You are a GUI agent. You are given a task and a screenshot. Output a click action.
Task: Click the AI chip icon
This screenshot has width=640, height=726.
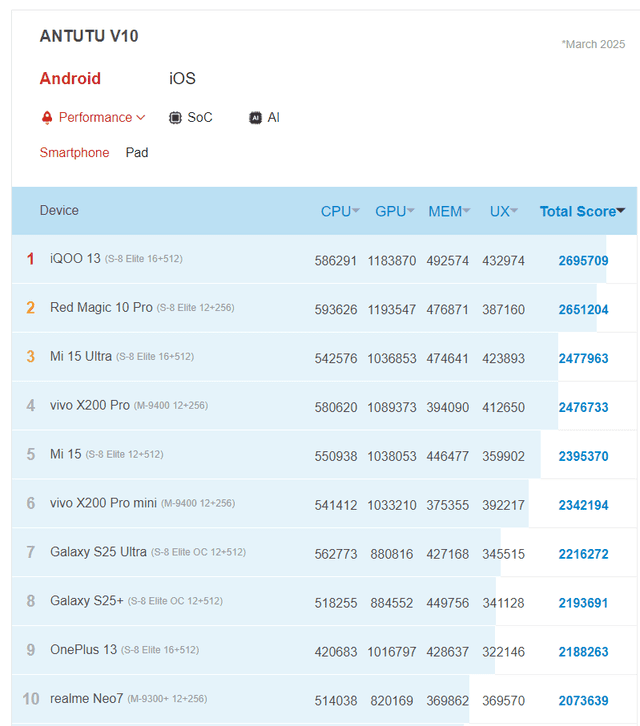click(255, 118)
